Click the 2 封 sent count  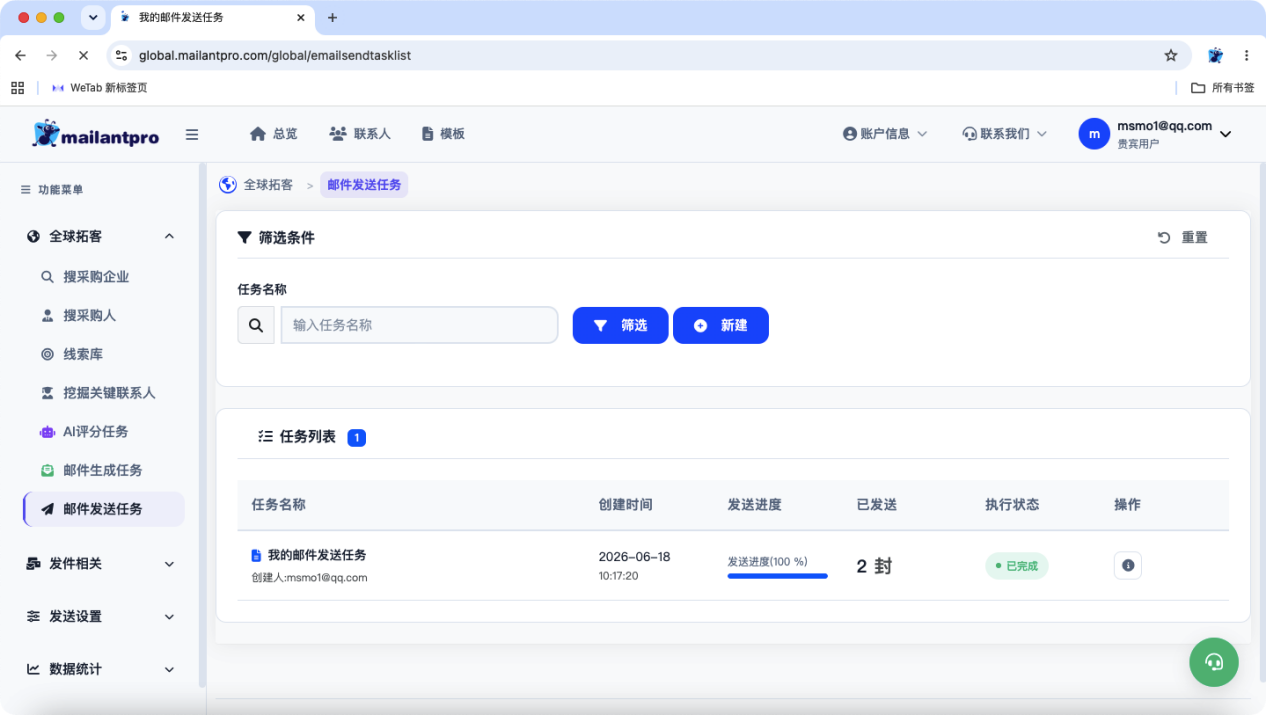(874, 566)
